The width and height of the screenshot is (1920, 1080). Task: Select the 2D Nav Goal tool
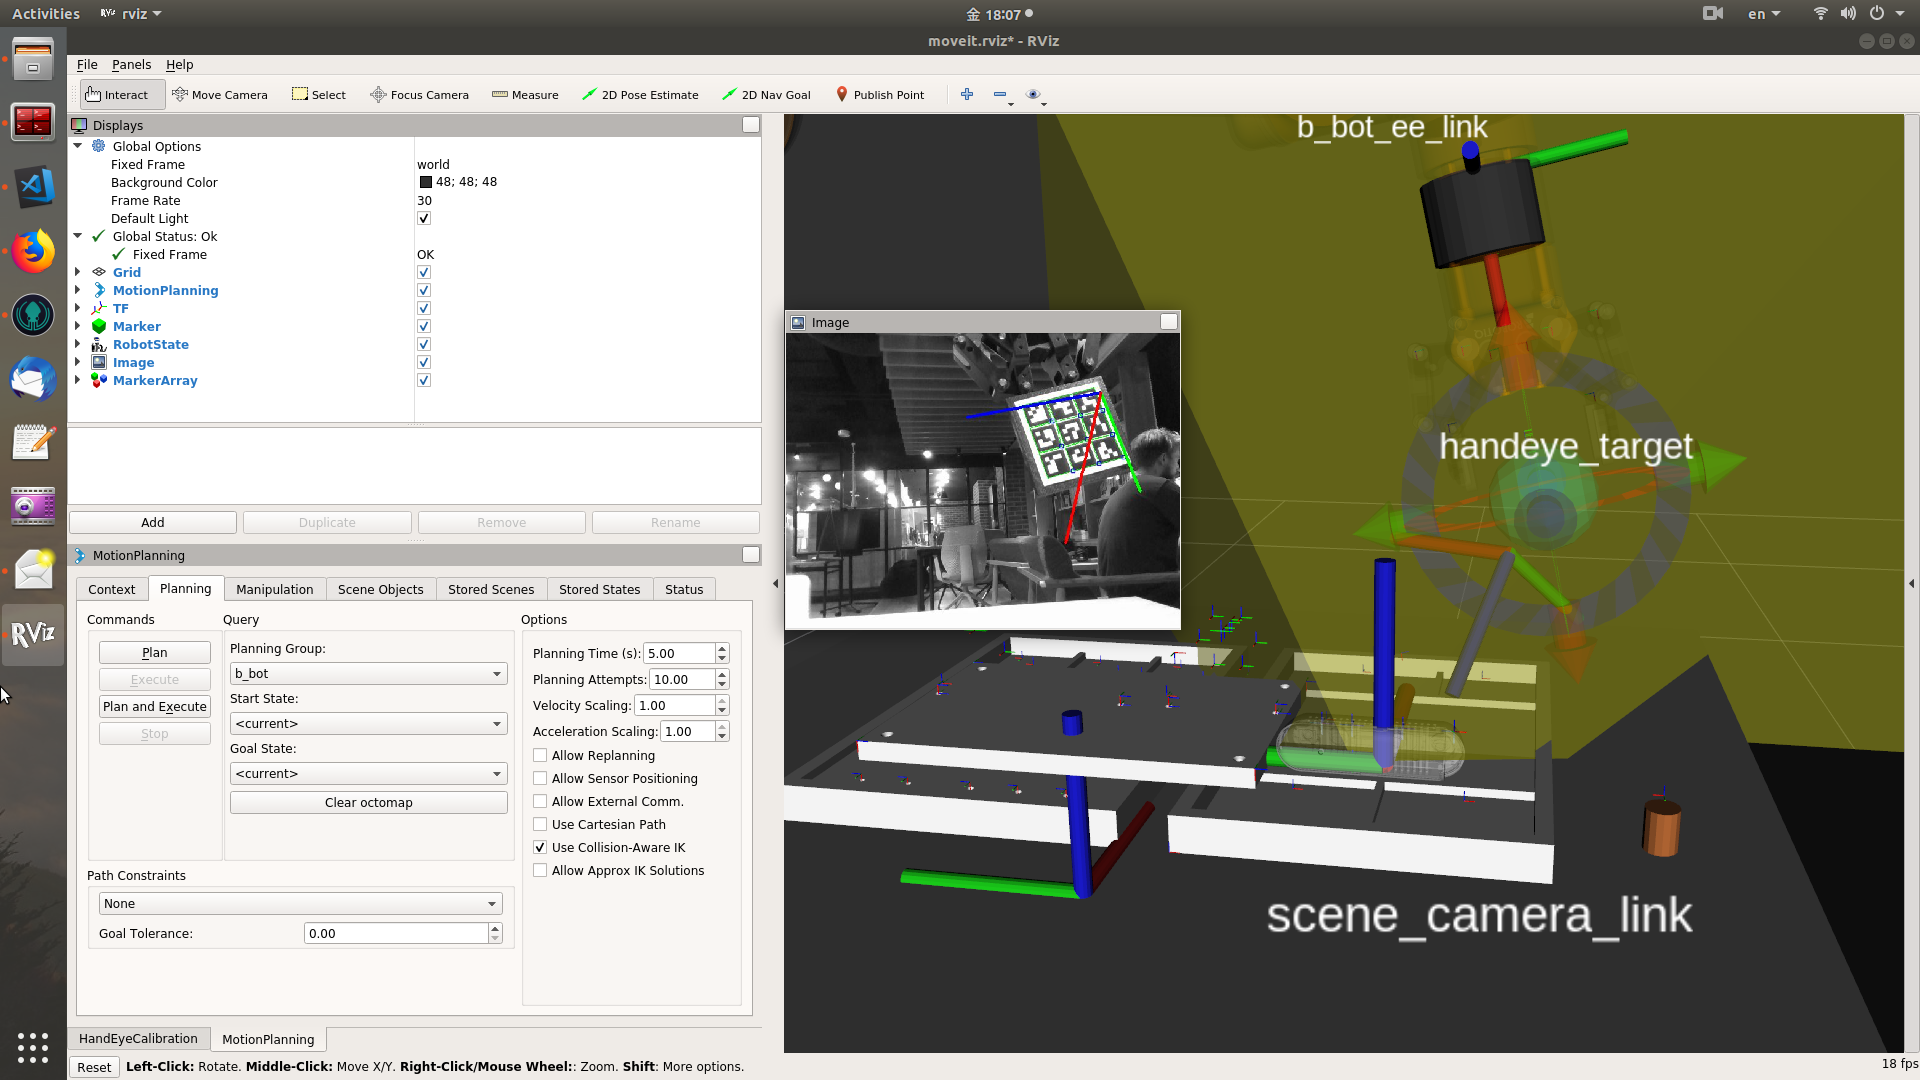[766, 94]
